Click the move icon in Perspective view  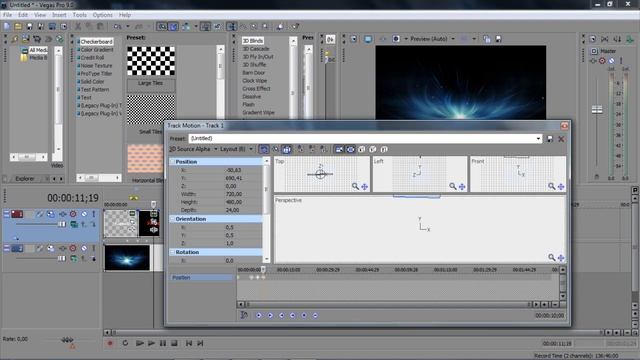561,258
